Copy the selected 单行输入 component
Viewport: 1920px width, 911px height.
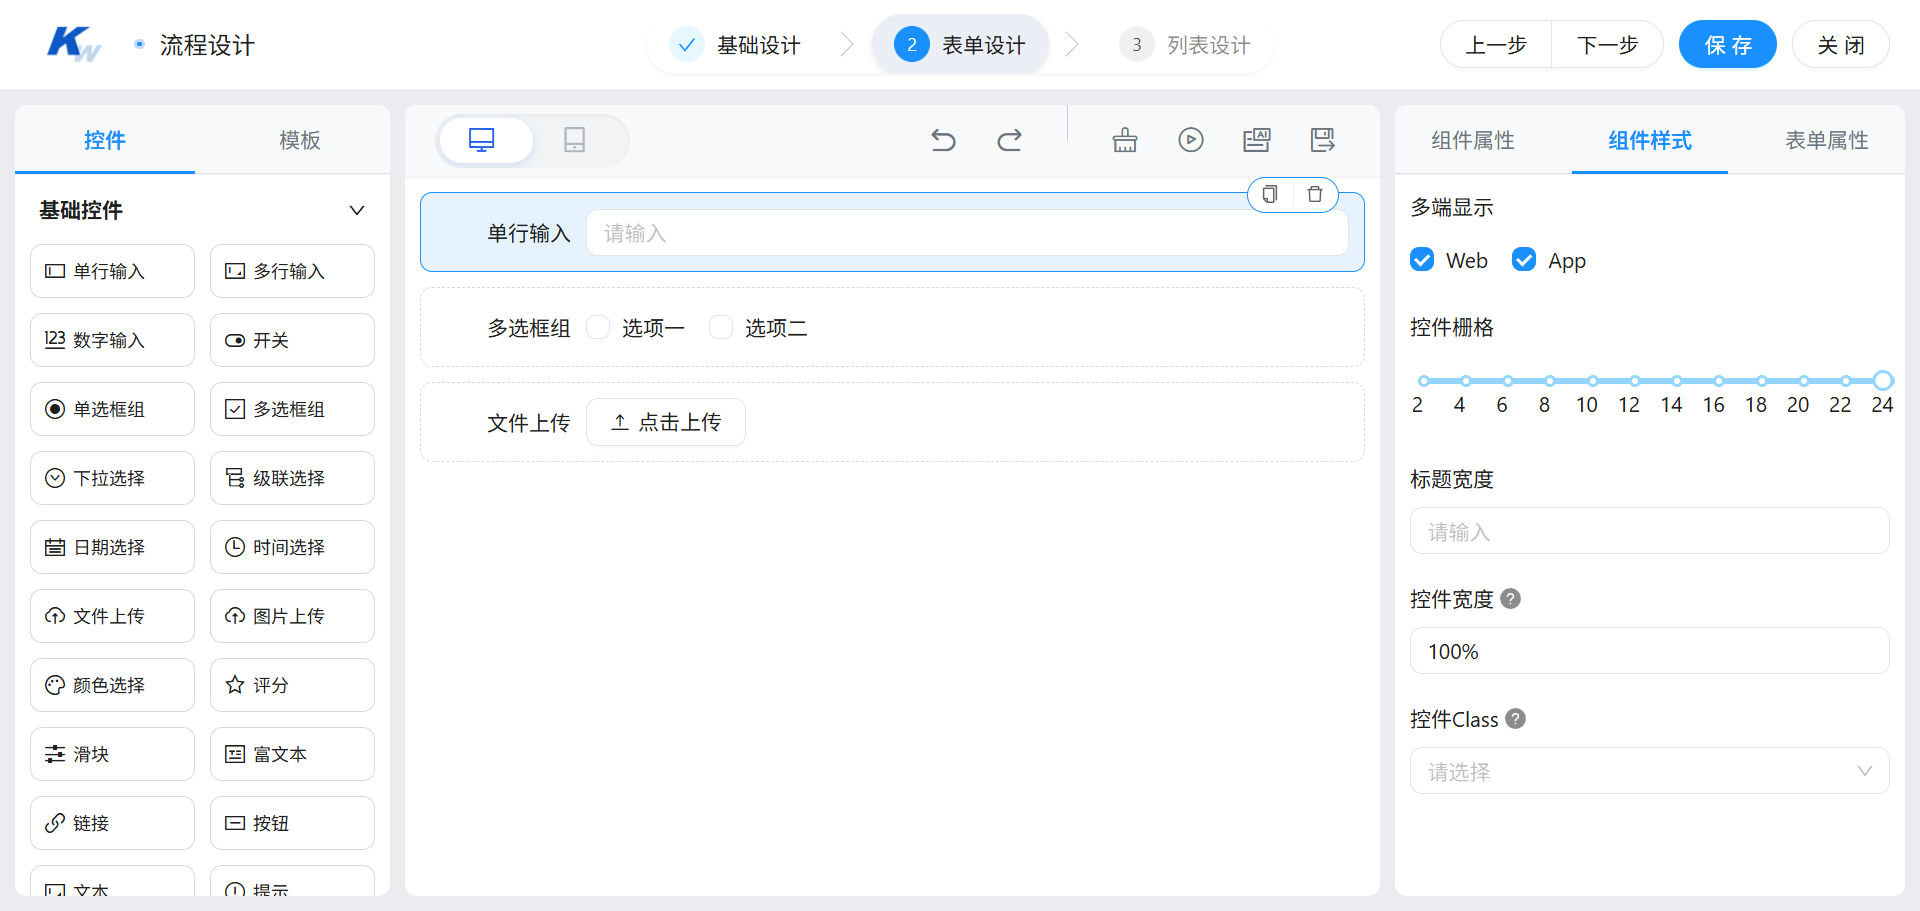coord(1269,194)
